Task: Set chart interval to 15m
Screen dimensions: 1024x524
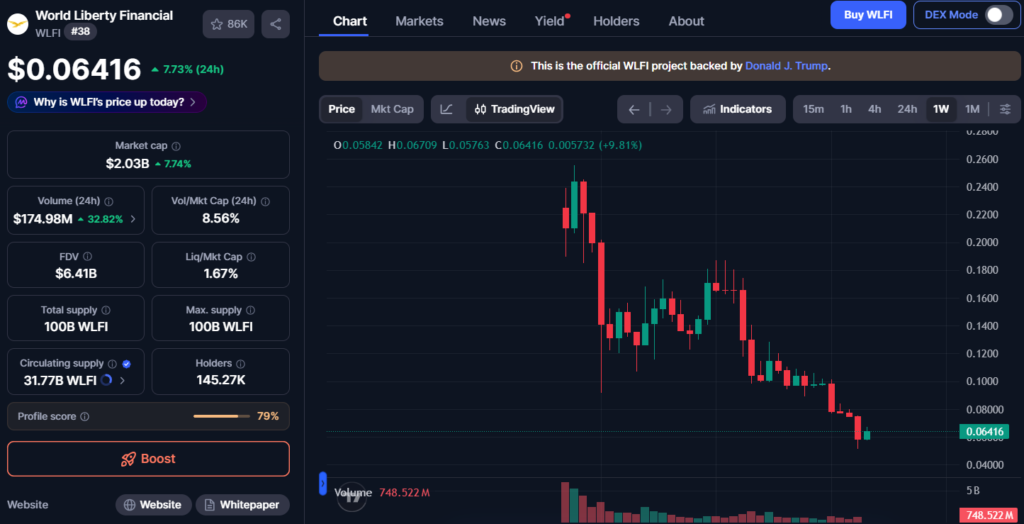Action: [x=813, y=109]
